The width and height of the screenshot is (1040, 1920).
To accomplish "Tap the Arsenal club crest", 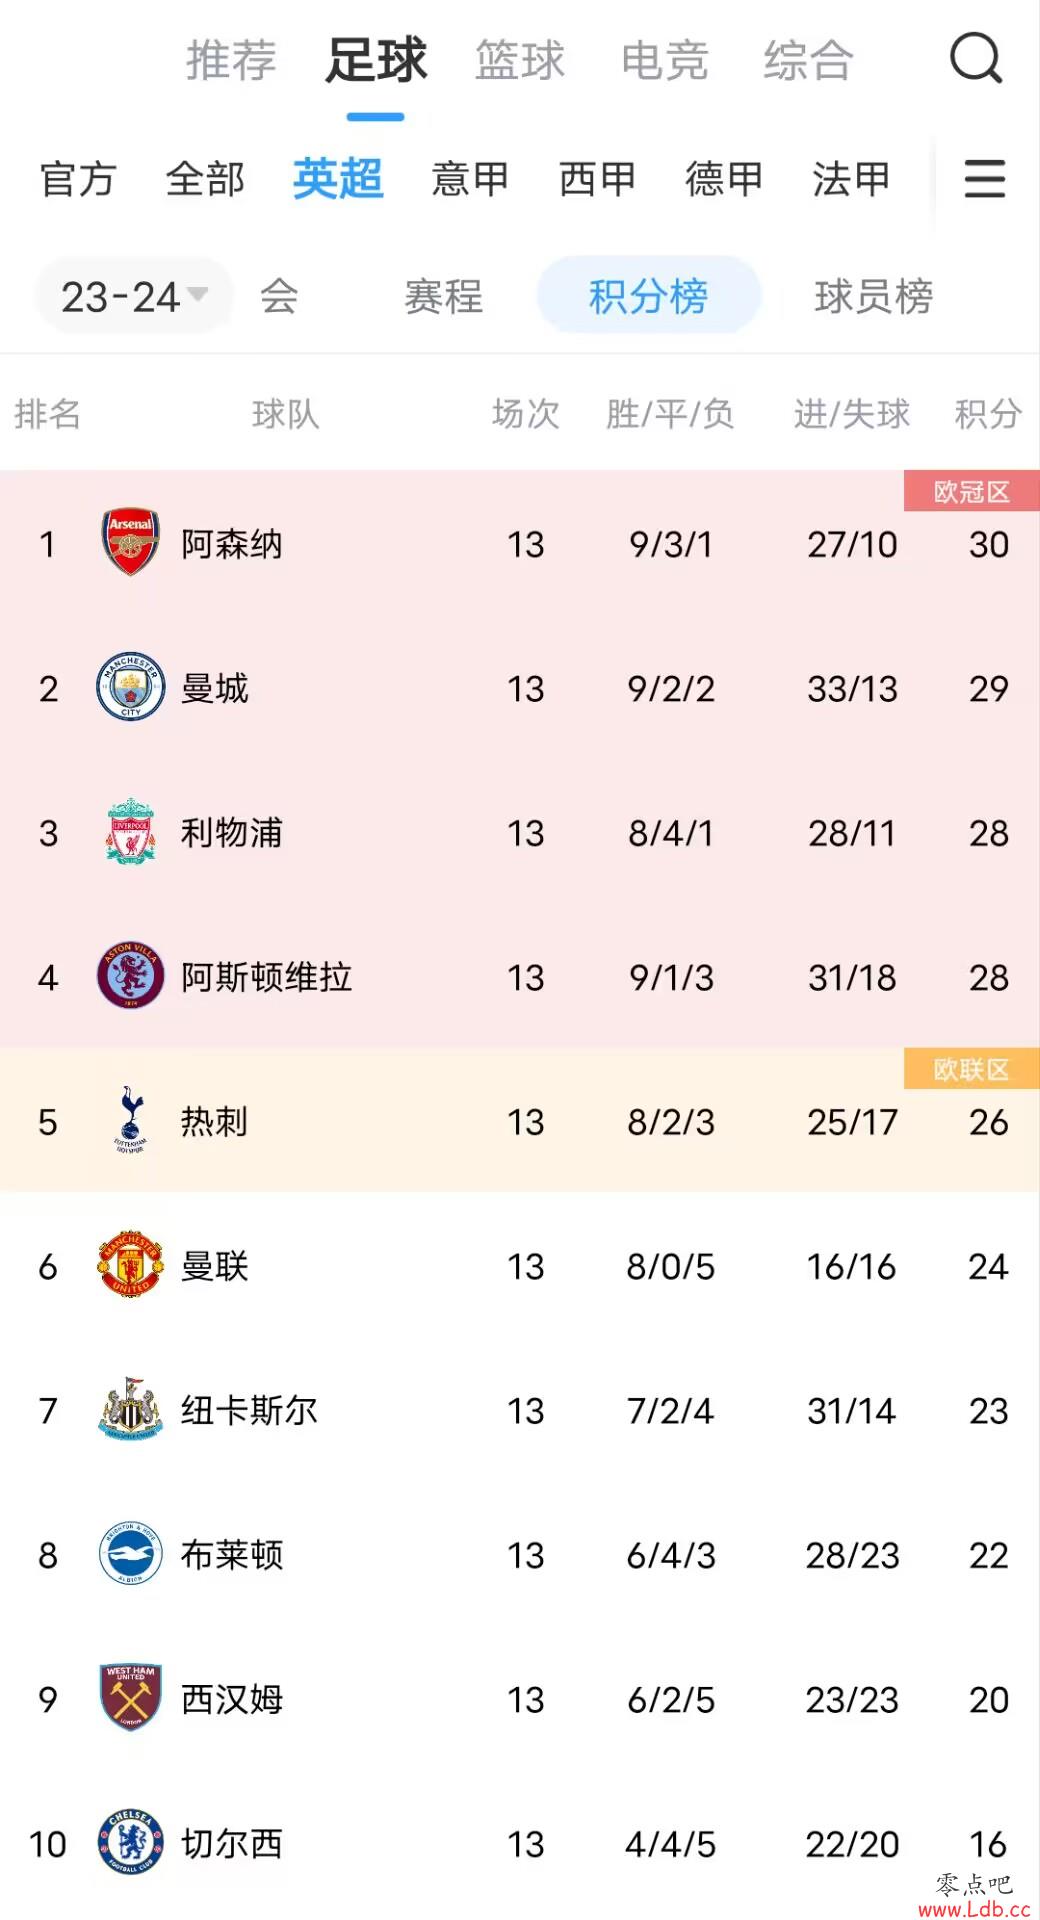I will click(131, 543).
